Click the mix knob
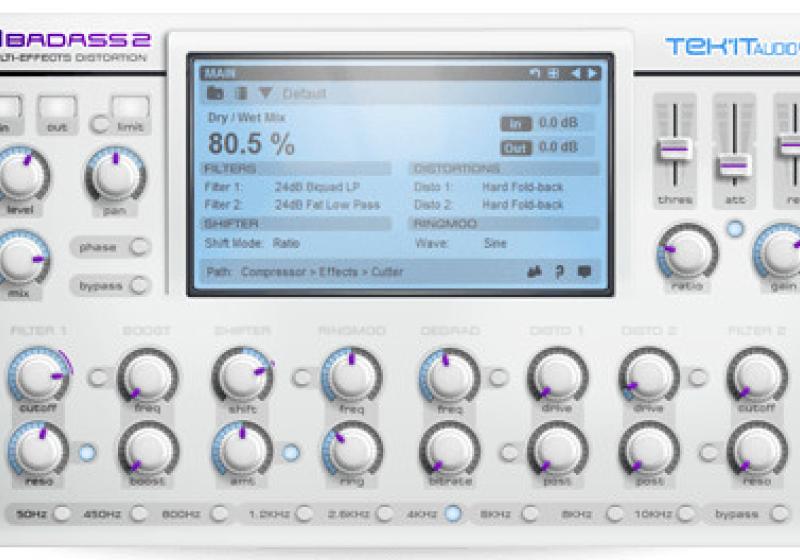The width and height of the screenshot is (800, 560). point(20,259)
